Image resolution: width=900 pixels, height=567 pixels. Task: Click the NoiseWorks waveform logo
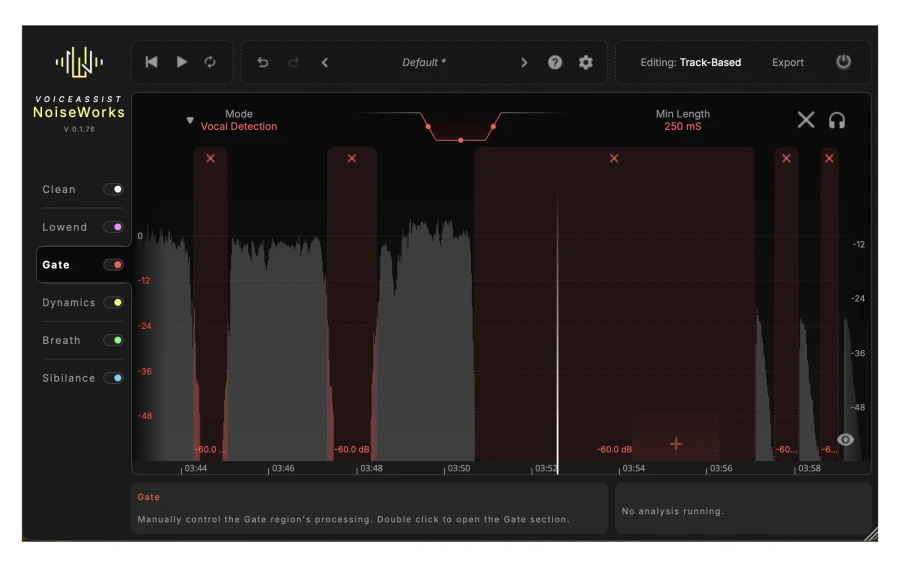pos(79,61)
